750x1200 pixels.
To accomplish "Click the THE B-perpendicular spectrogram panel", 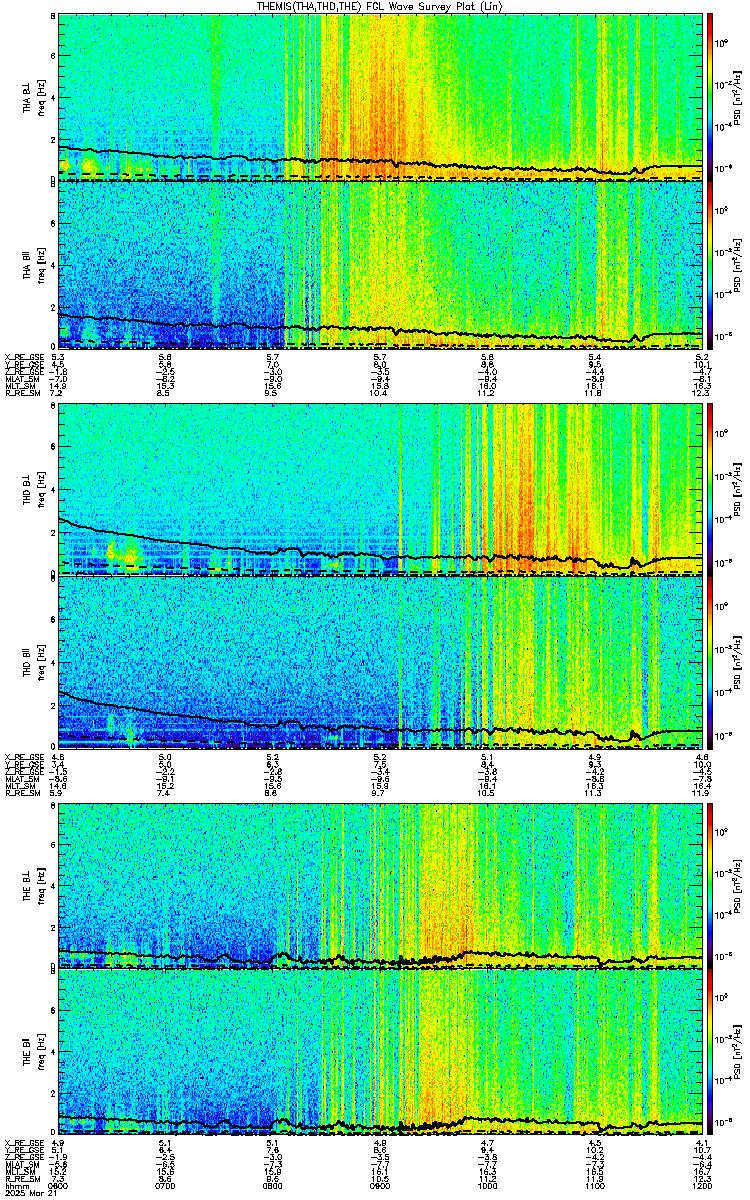I will [x=381, y=884].
